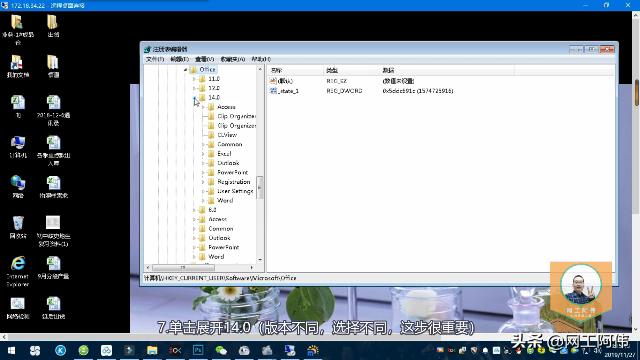640x360 pixels.
Task: Expand the Registration key arrow
Action: (x=203, y=182)
